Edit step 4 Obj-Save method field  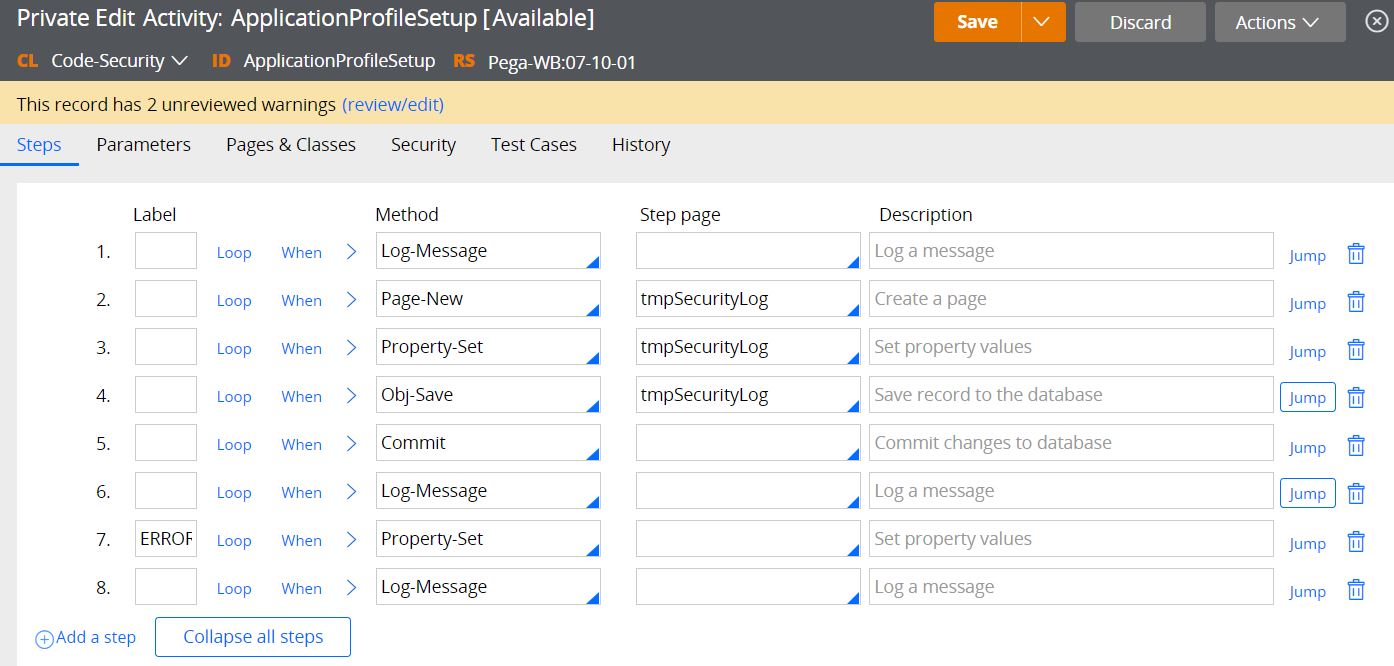click(x=488, y=395)
